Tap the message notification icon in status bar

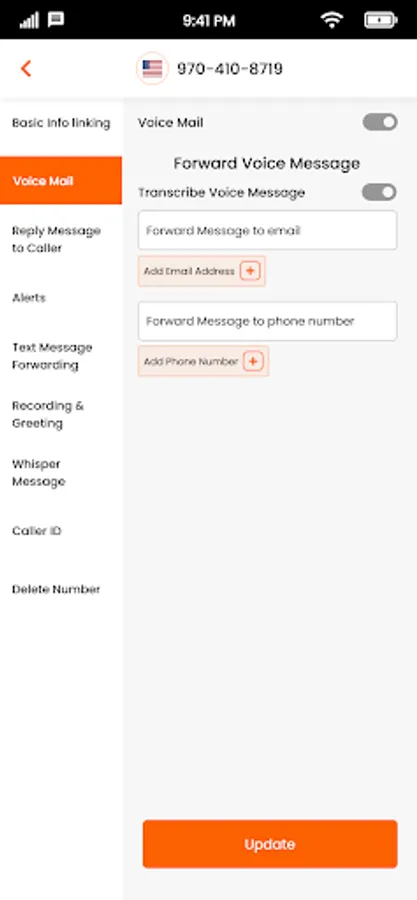(x=56, y=20)
